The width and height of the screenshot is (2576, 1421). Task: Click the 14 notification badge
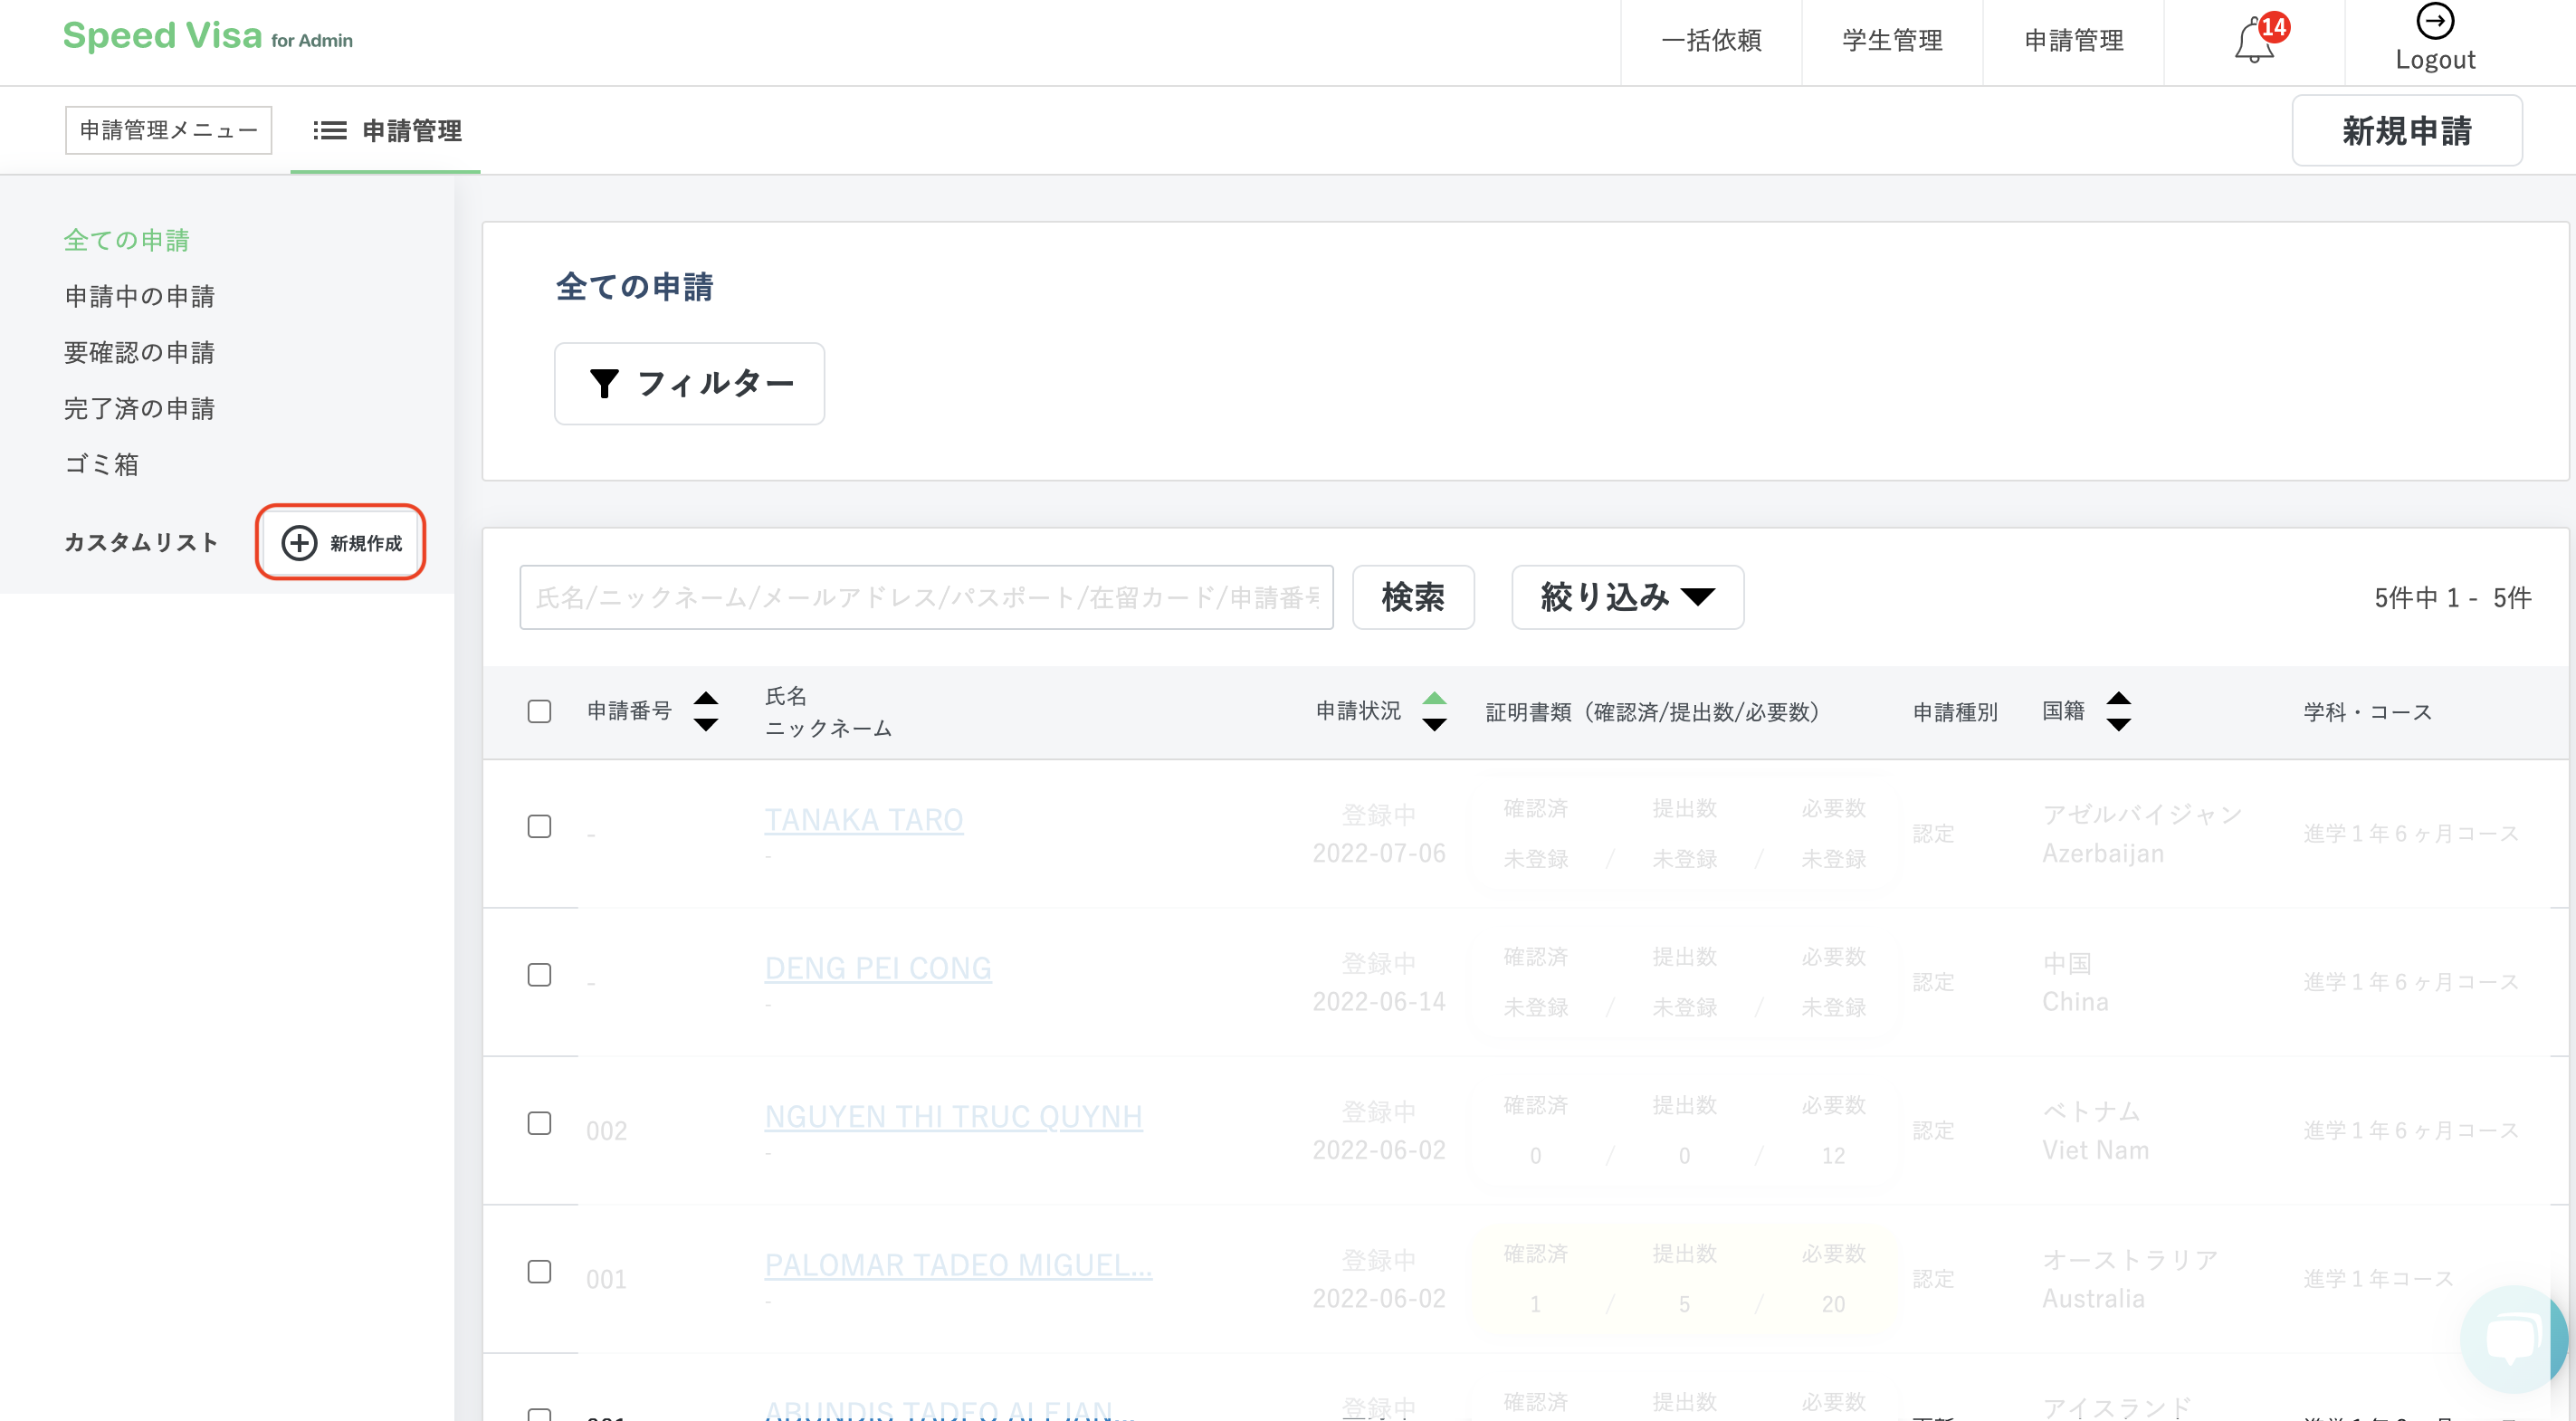click(x=2274, y=27)
